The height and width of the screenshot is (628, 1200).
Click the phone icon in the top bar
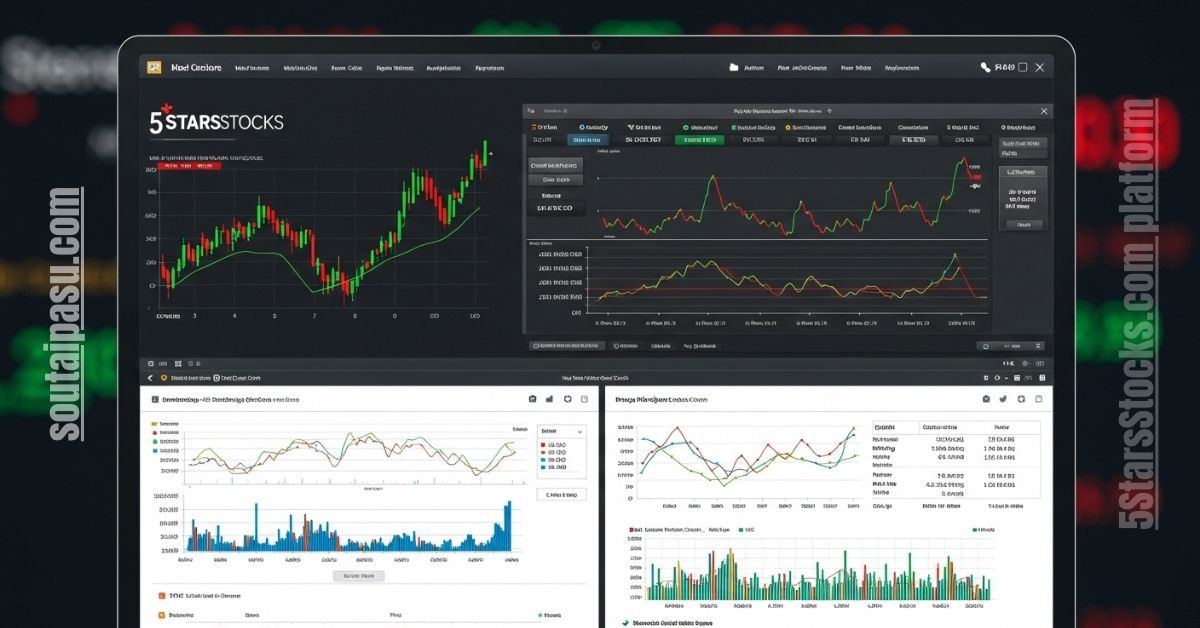[x=985, y=67]
